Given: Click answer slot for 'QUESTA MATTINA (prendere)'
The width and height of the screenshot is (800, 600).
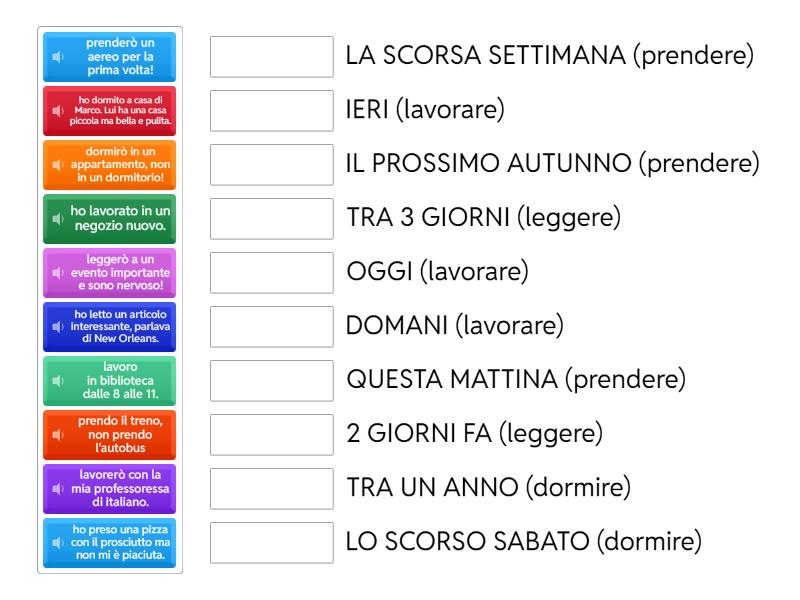Looking at the screenshot, I should (272, 381).
